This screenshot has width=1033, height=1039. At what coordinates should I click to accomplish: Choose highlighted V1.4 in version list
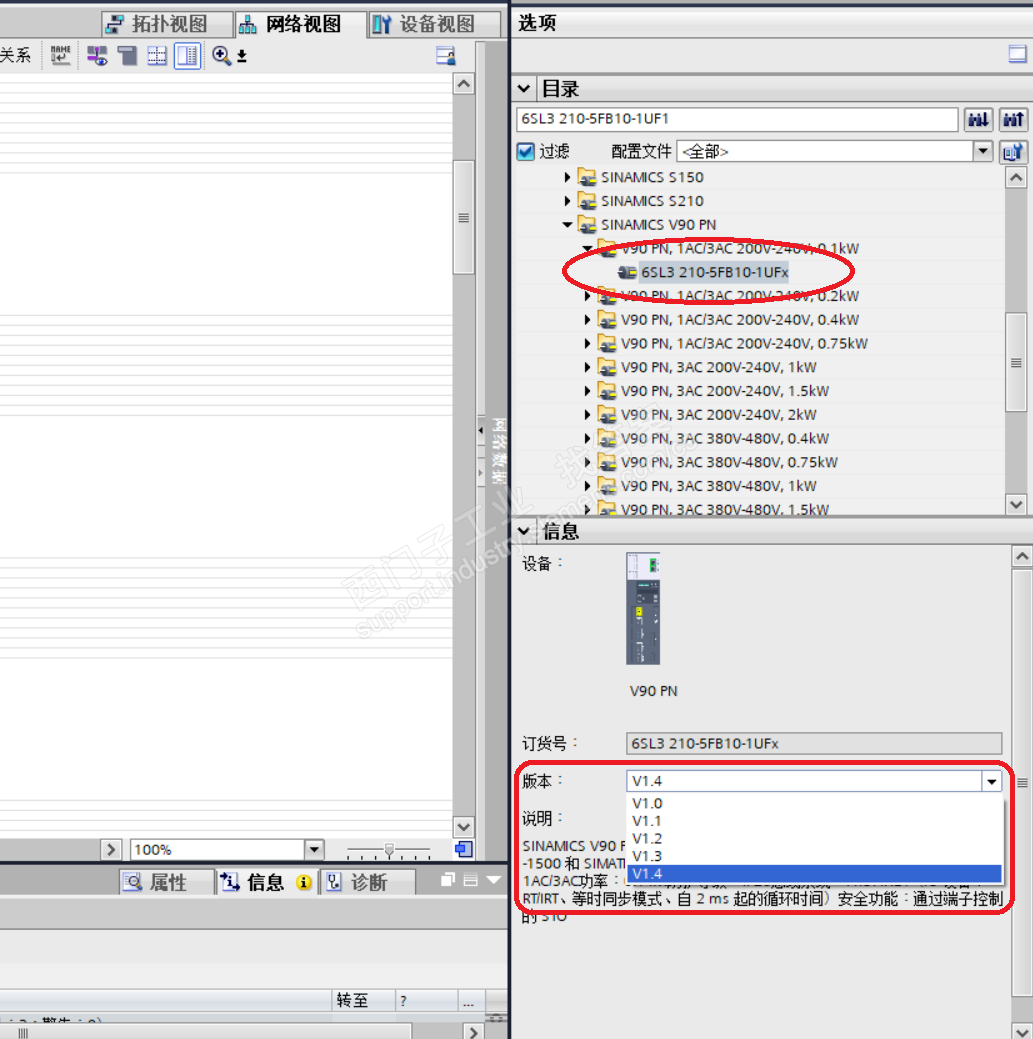(814, 874)
